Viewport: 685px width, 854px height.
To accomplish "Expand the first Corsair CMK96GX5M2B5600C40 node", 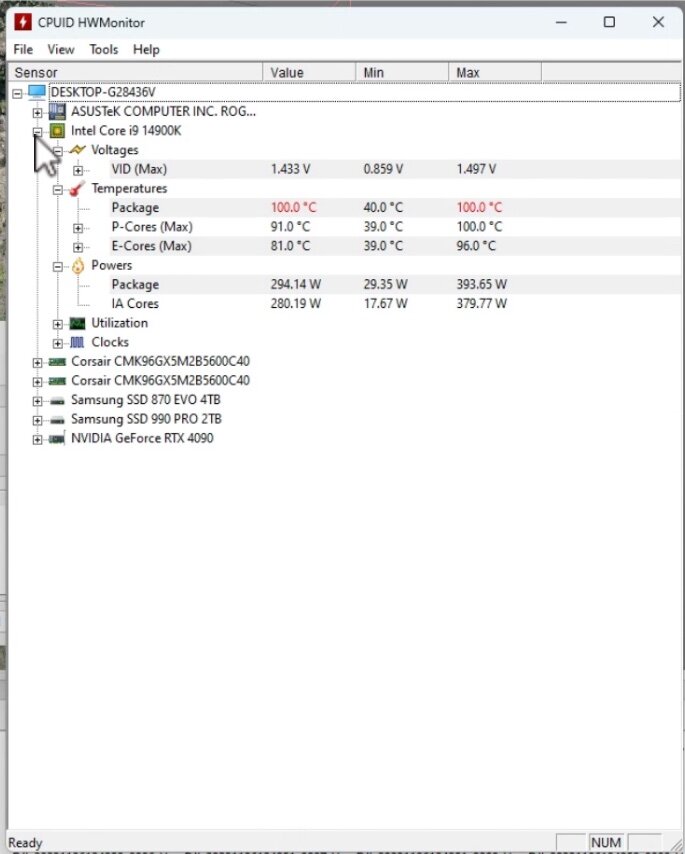I will click(37, 363).
